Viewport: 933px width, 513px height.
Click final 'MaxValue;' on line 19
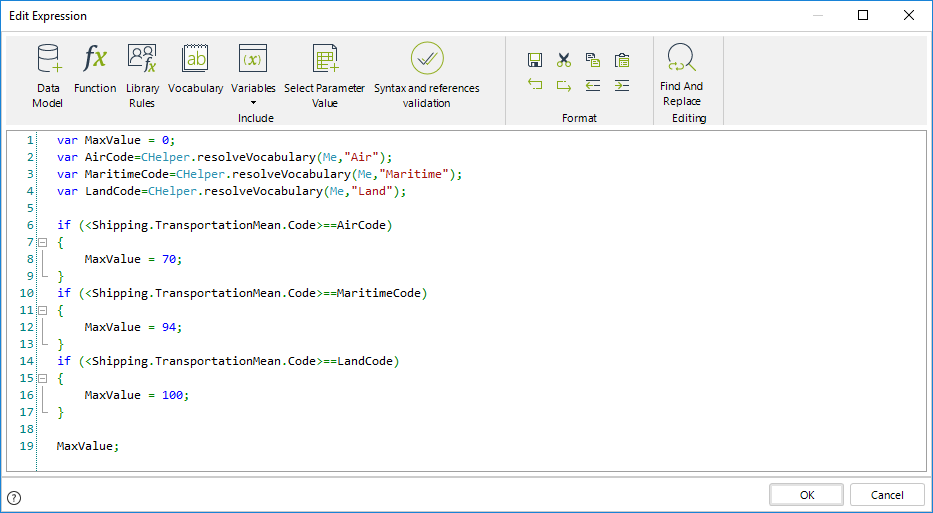point(88,446)
